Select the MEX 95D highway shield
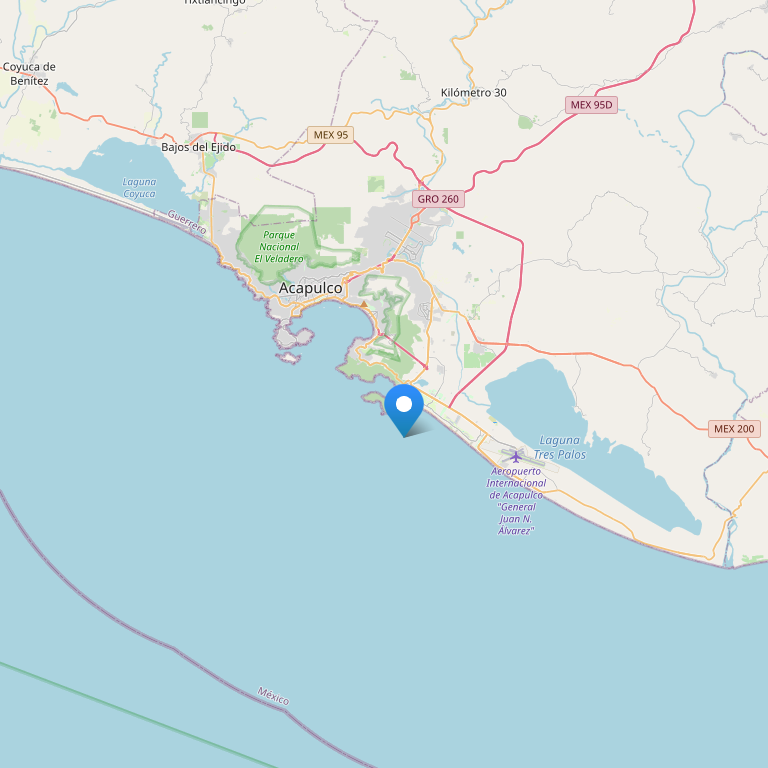 591,105
